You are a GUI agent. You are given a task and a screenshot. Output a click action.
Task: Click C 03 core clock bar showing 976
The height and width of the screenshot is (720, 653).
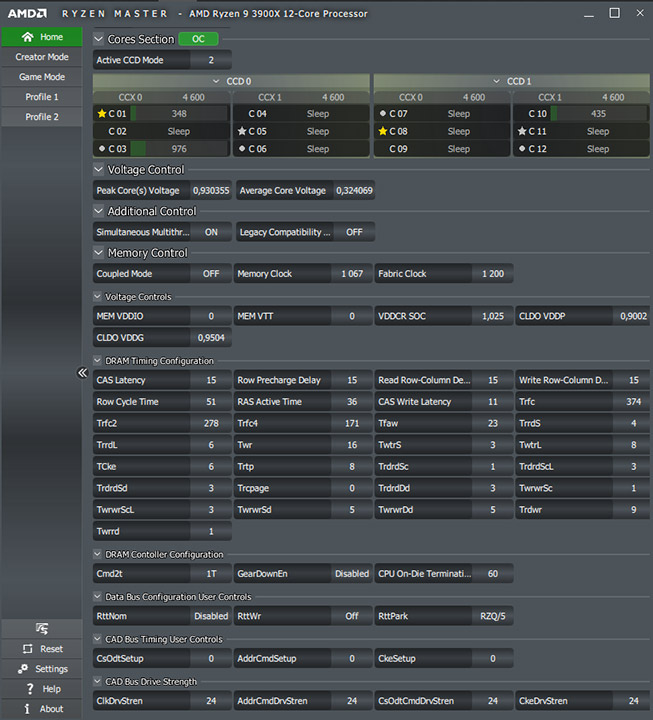[x=179, y=149]
